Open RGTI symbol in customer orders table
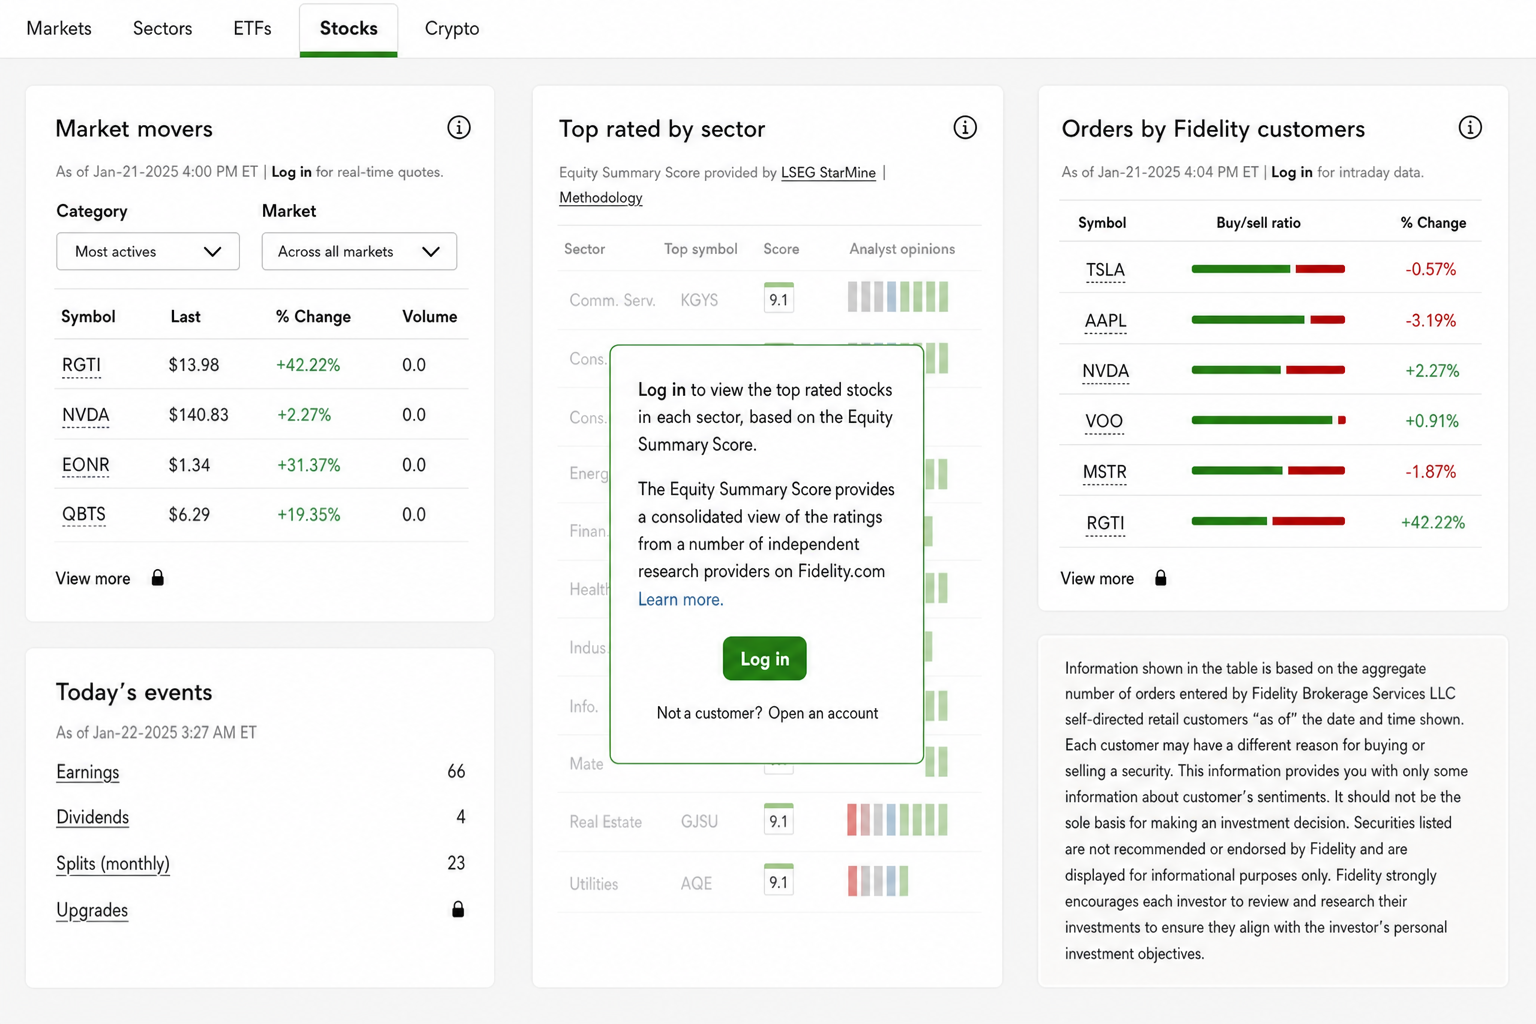The height and width of the screenshot is (1024, 1536). [x=1105, y=523]
